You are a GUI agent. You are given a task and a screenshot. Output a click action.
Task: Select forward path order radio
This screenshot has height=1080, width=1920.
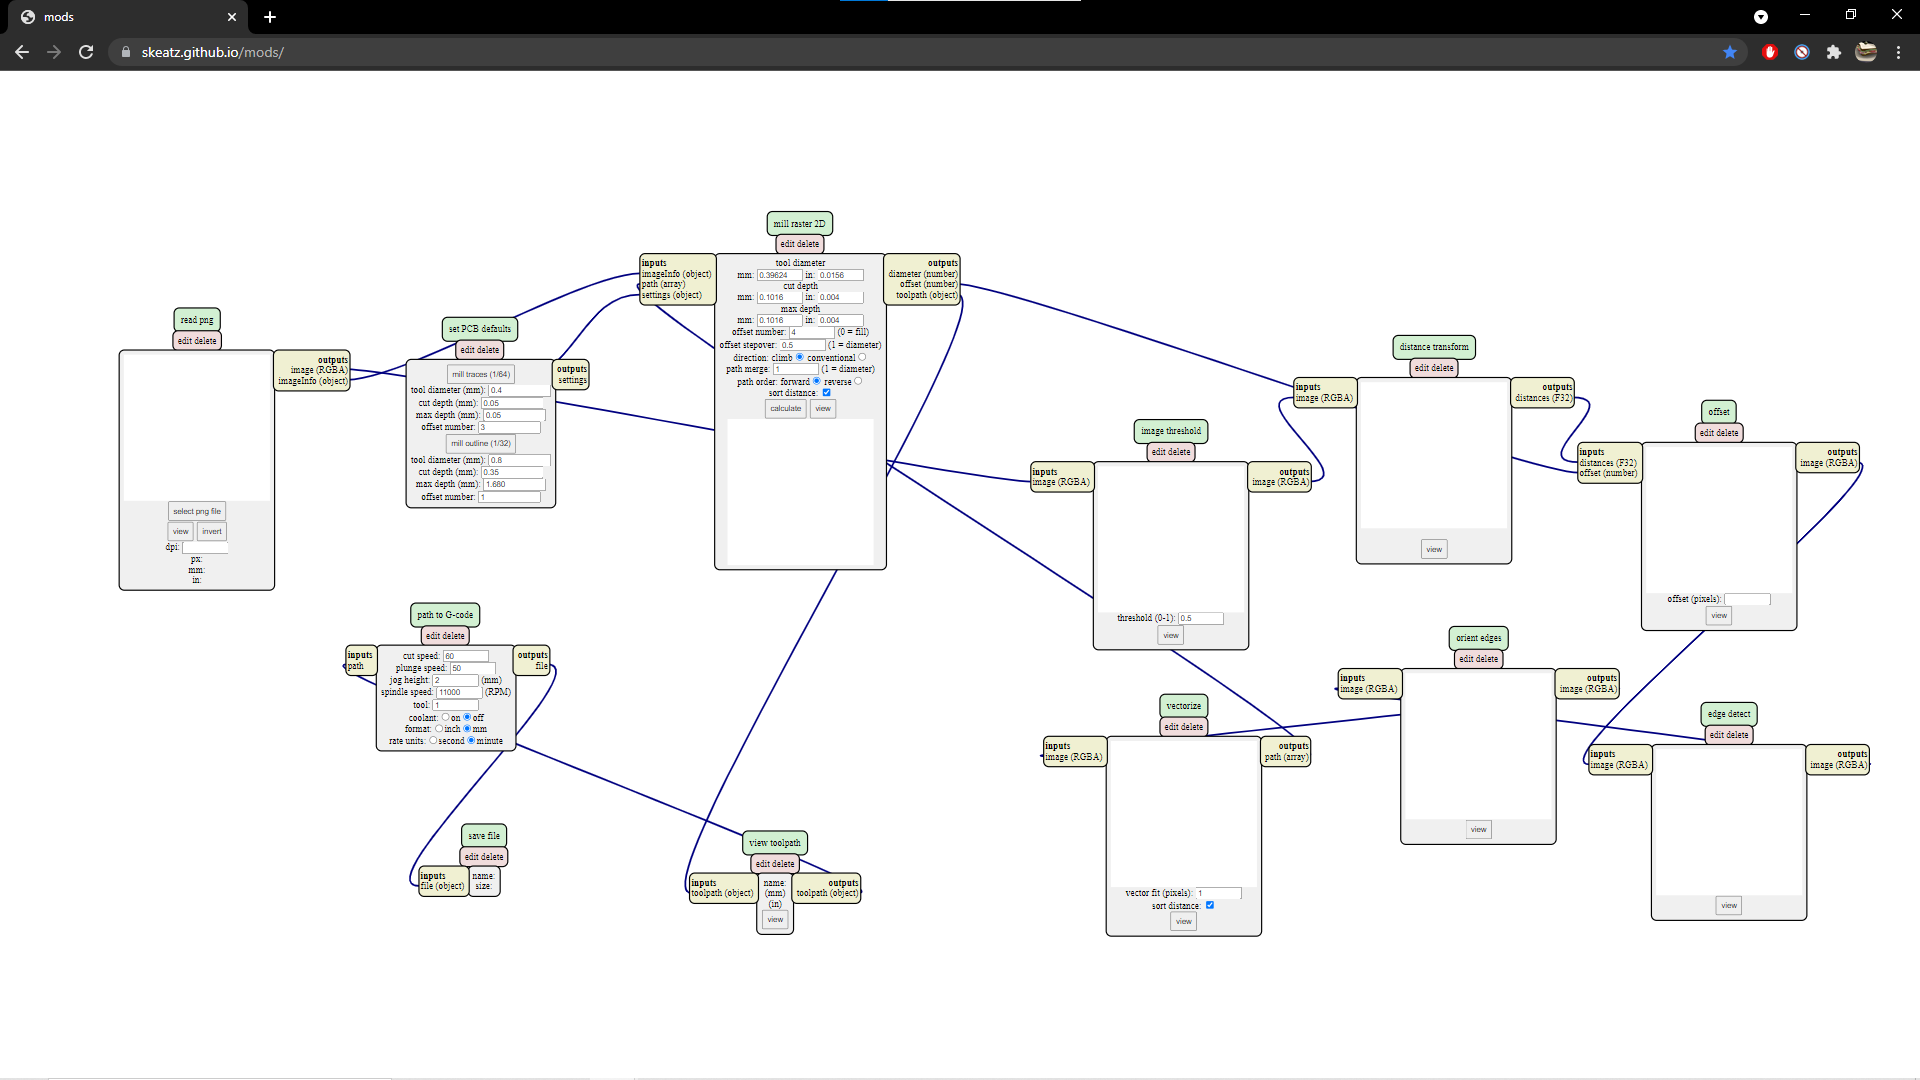click(816, 381)
